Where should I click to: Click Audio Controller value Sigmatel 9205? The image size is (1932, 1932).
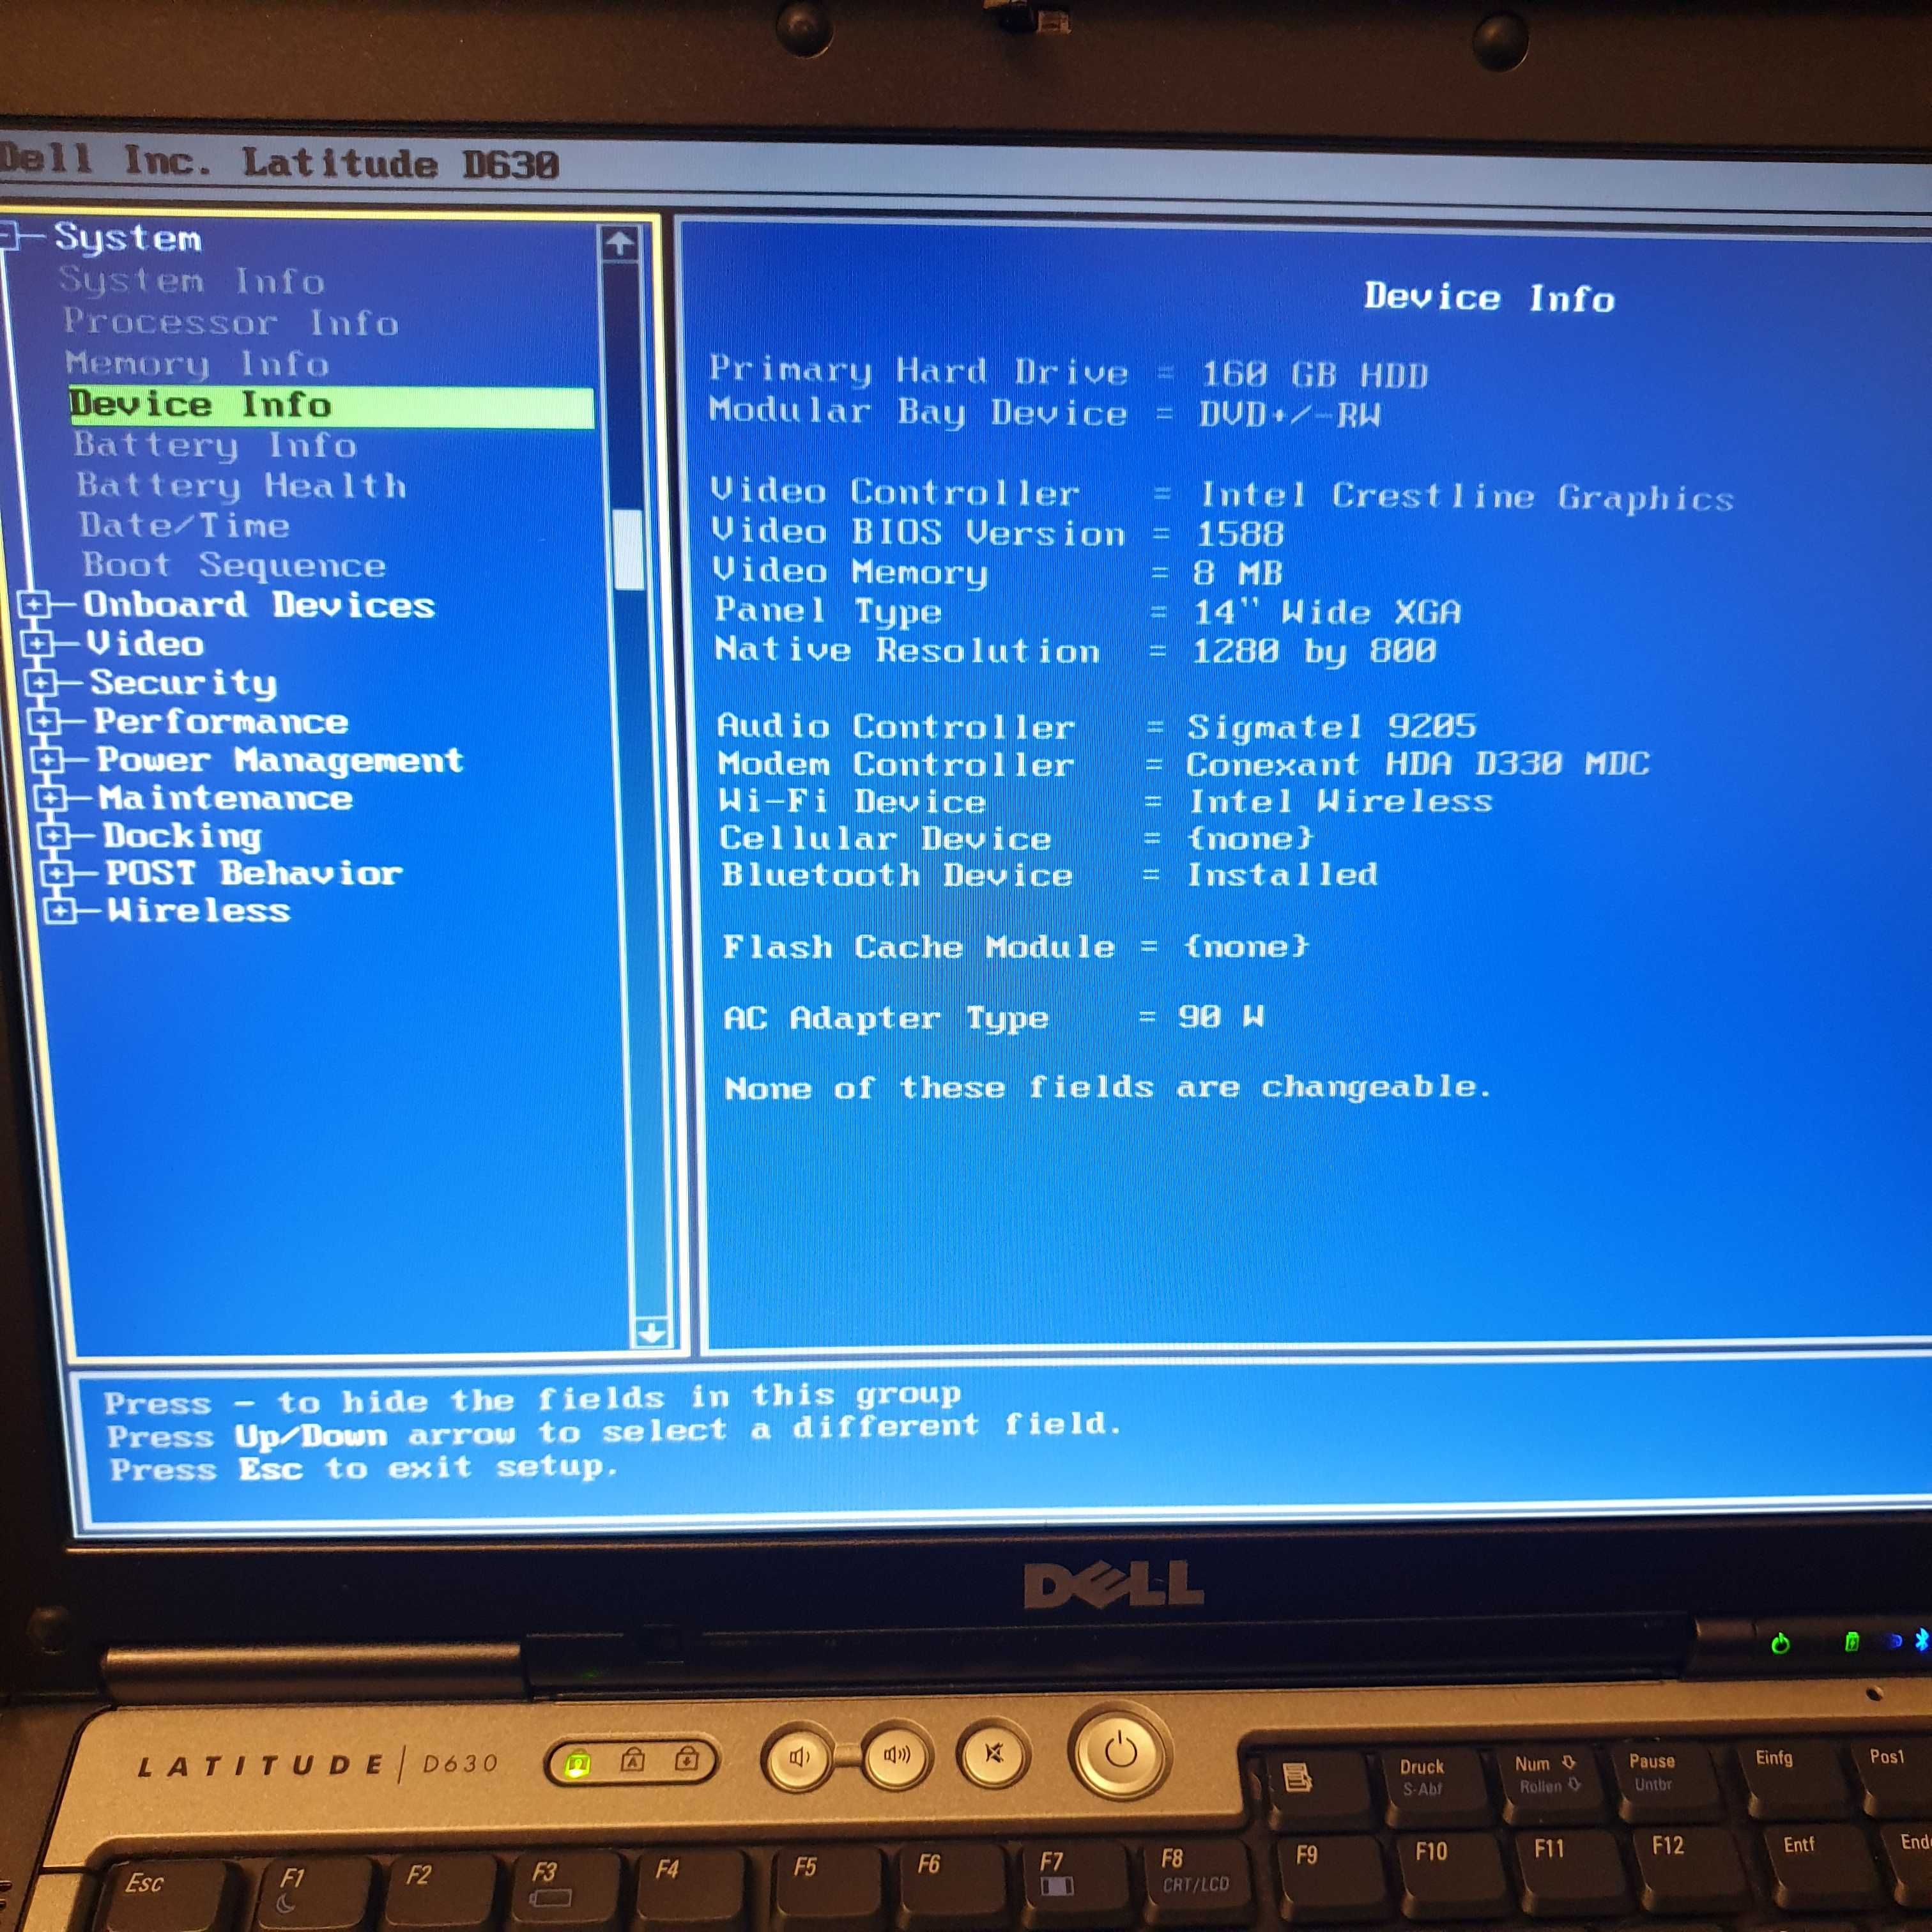[x=1332, y=726]
